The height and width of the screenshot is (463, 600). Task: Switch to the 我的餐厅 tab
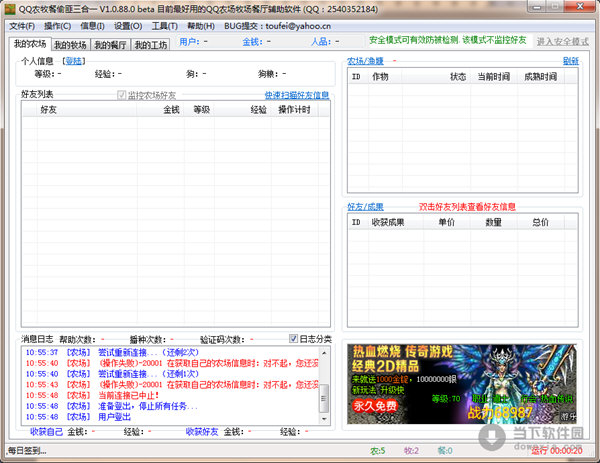pos(110,45)
